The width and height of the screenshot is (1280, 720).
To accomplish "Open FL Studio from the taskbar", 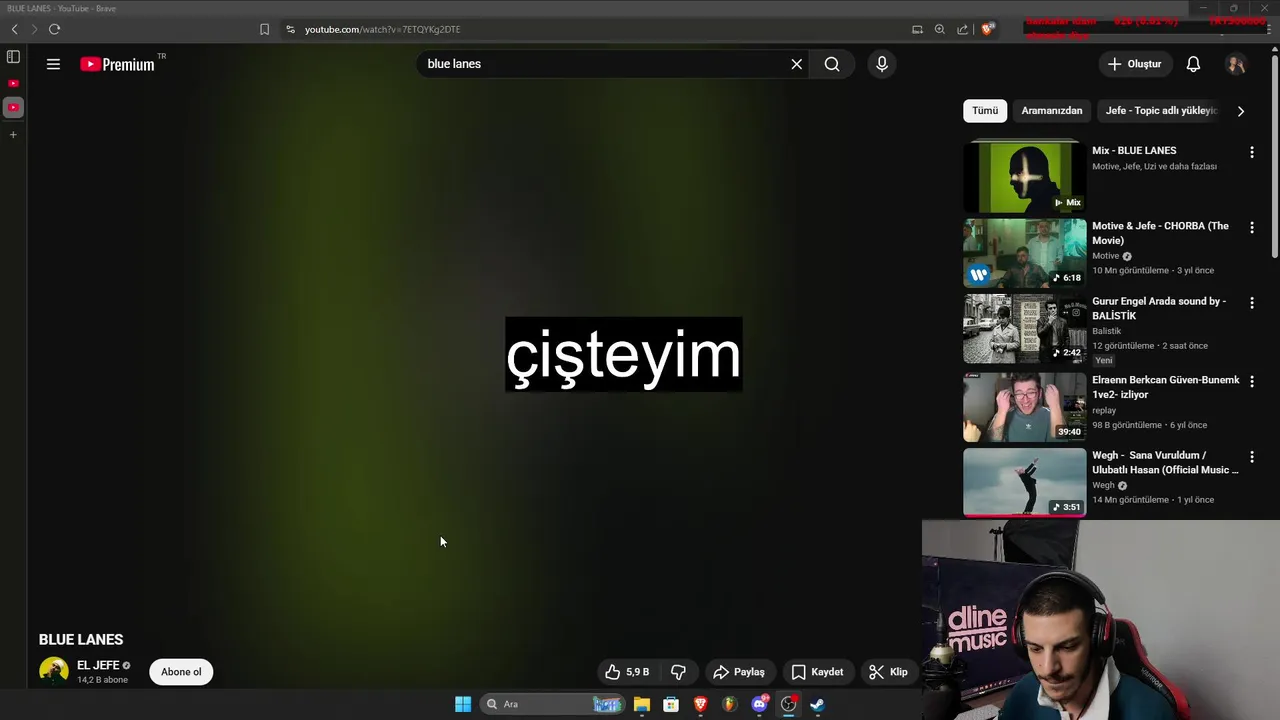I will tap(730, 704).
